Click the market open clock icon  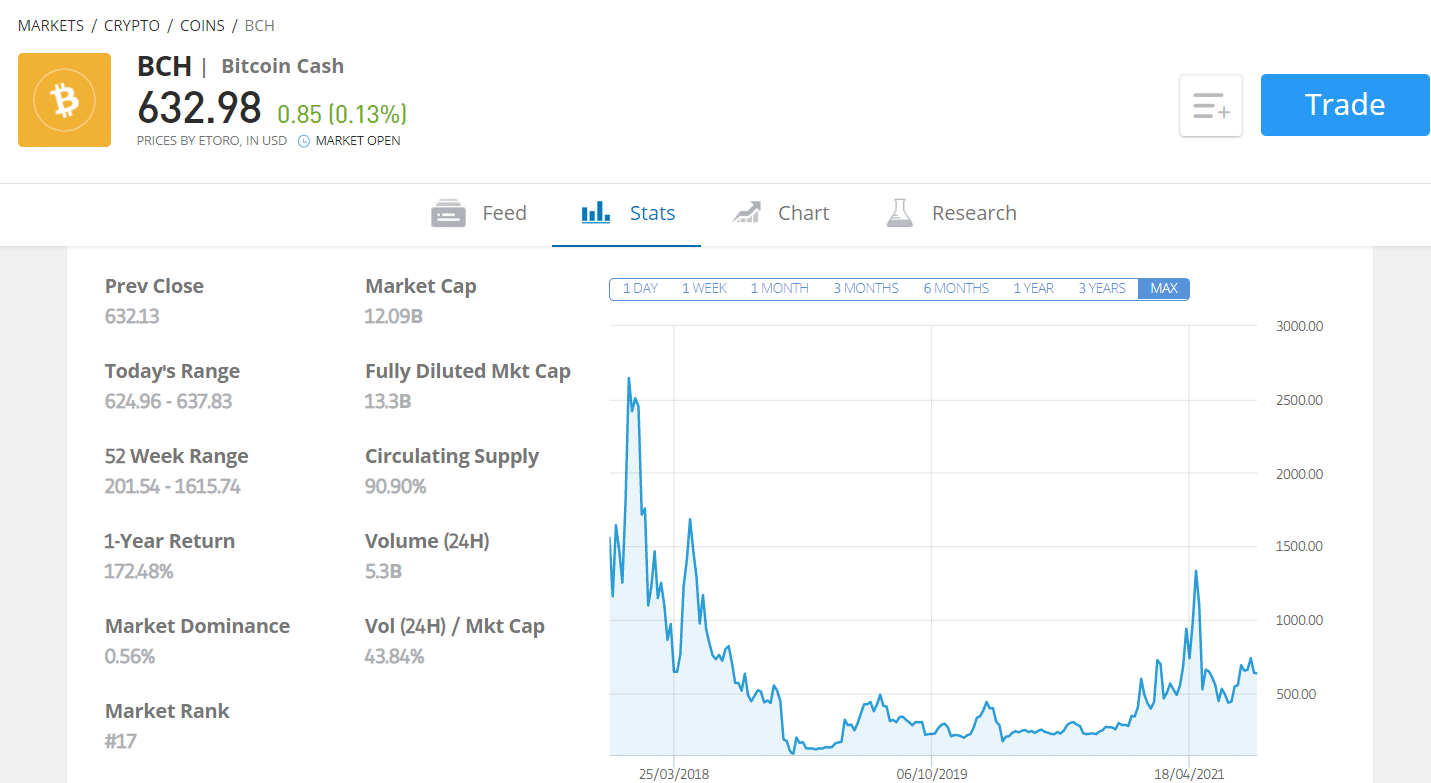(304, 141)
